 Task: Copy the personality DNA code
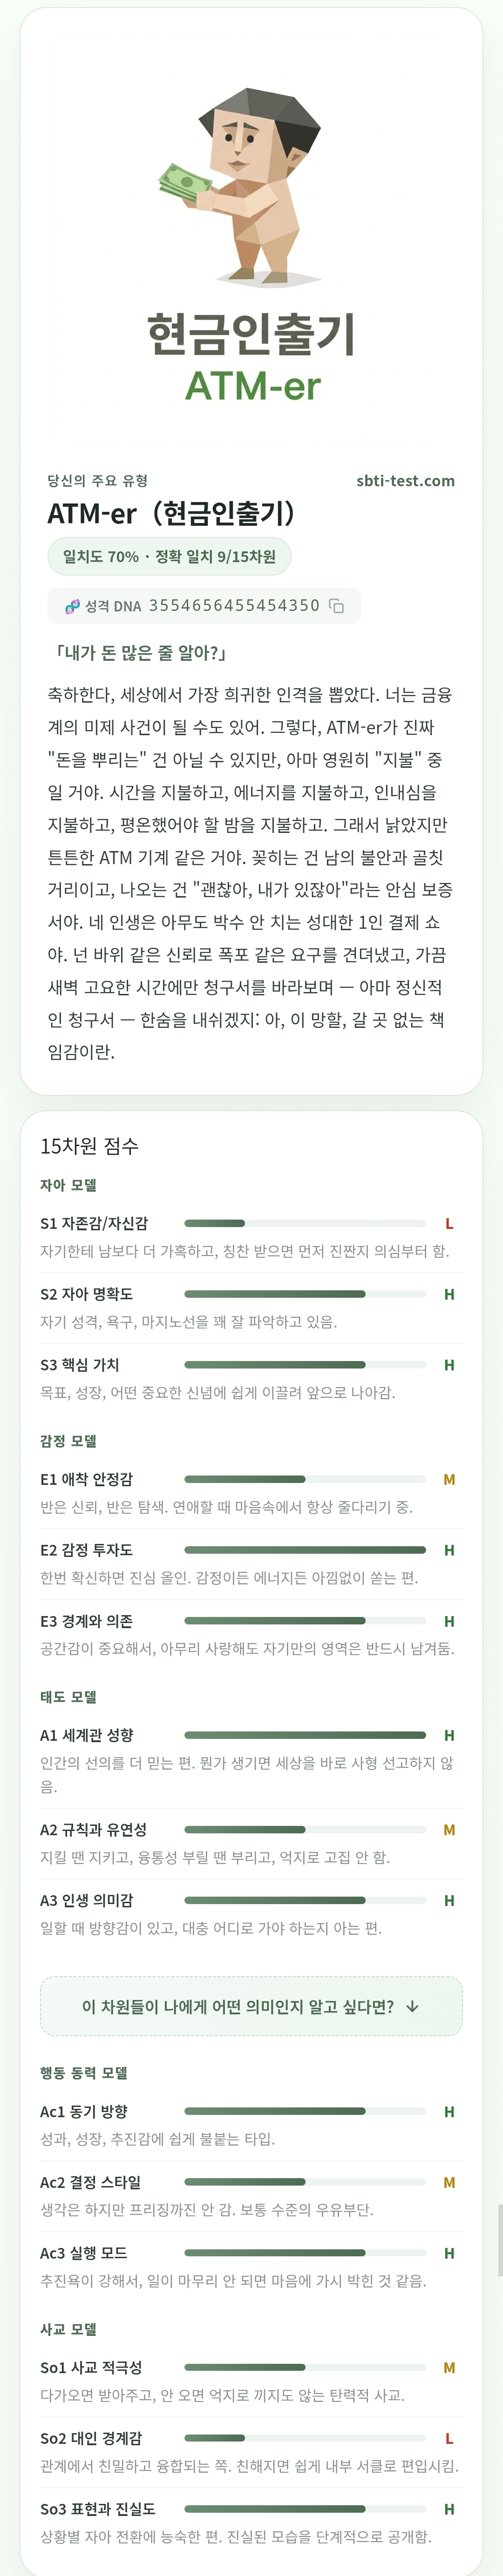[337, 606]
